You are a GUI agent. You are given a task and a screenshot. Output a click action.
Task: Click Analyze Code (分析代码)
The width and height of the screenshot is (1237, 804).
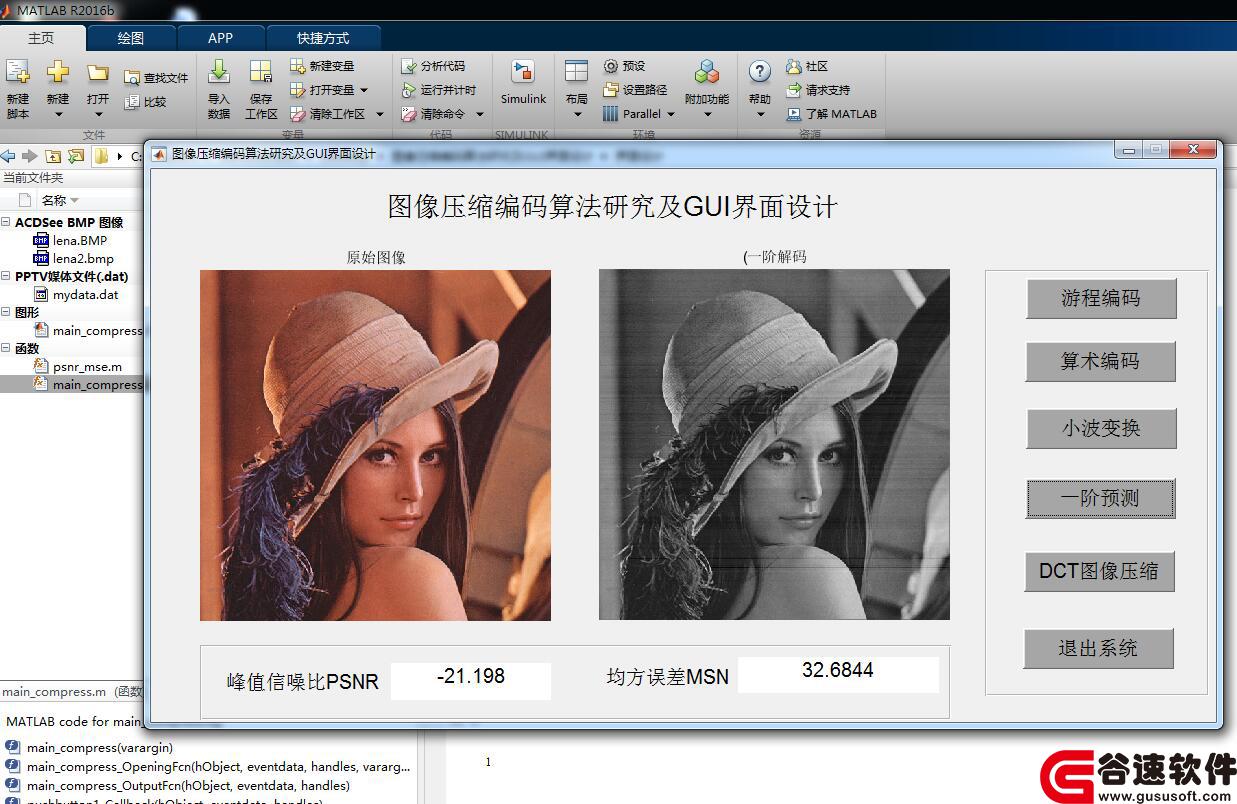(433, 66)
